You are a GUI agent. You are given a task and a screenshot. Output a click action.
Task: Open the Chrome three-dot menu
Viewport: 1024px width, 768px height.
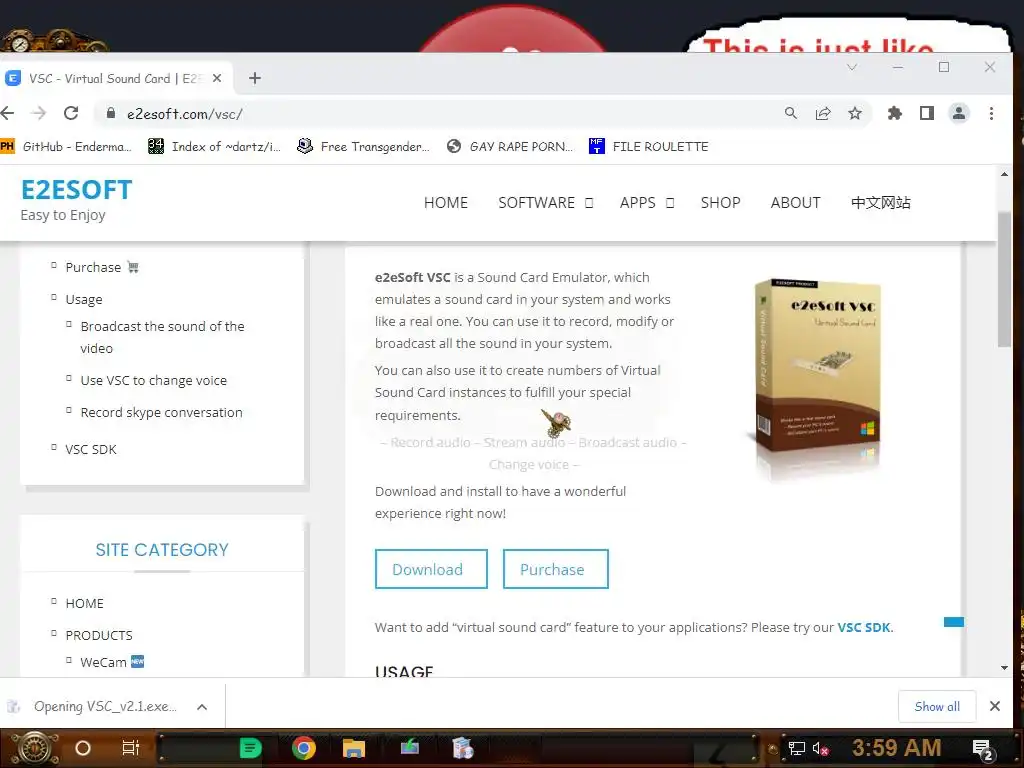pyautogui.click(x=991, y=114)
